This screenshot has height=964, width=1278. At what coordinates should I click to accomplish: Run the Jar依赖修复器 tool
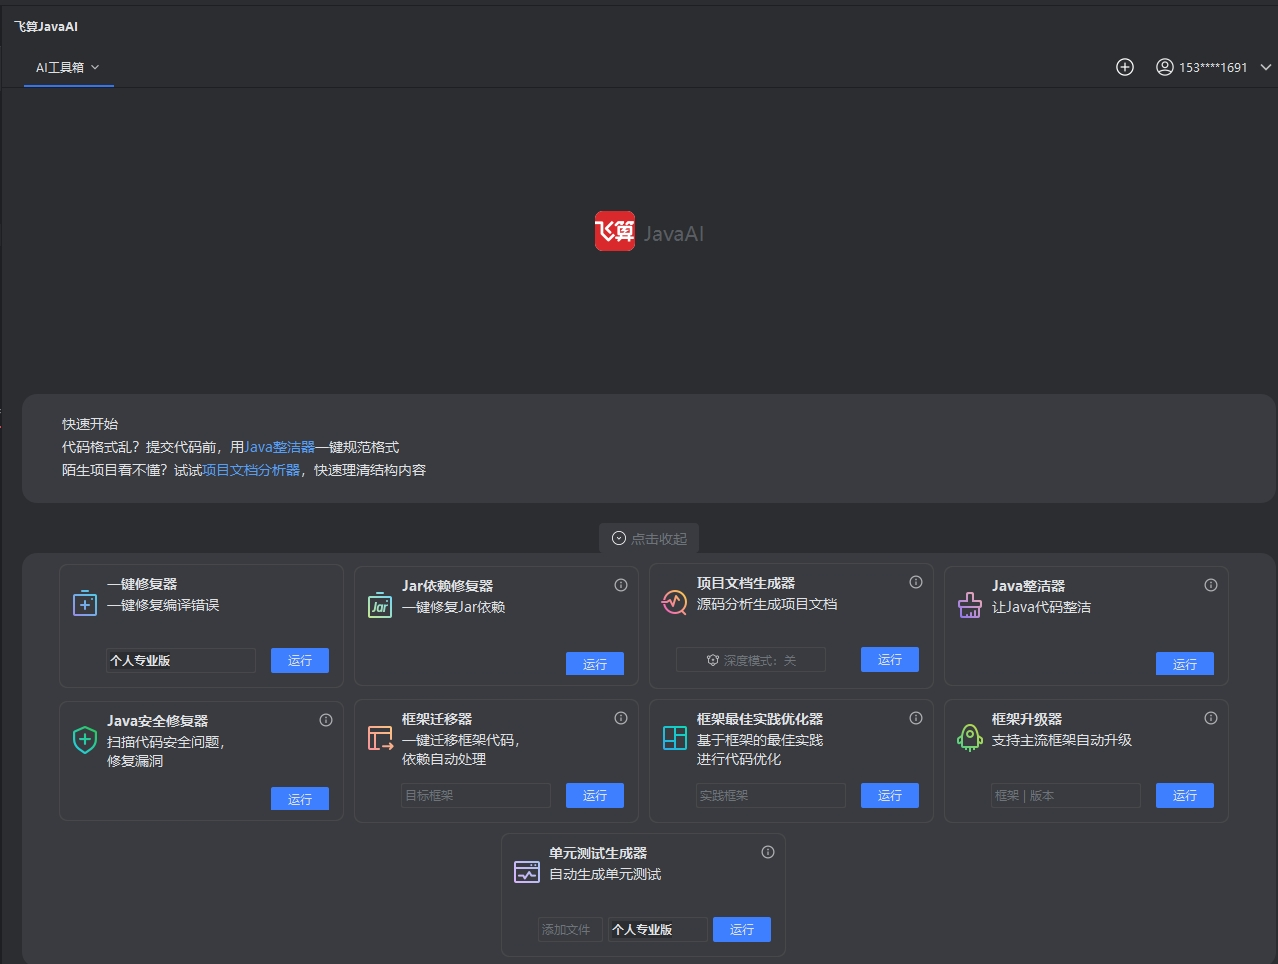pos(595,664)
